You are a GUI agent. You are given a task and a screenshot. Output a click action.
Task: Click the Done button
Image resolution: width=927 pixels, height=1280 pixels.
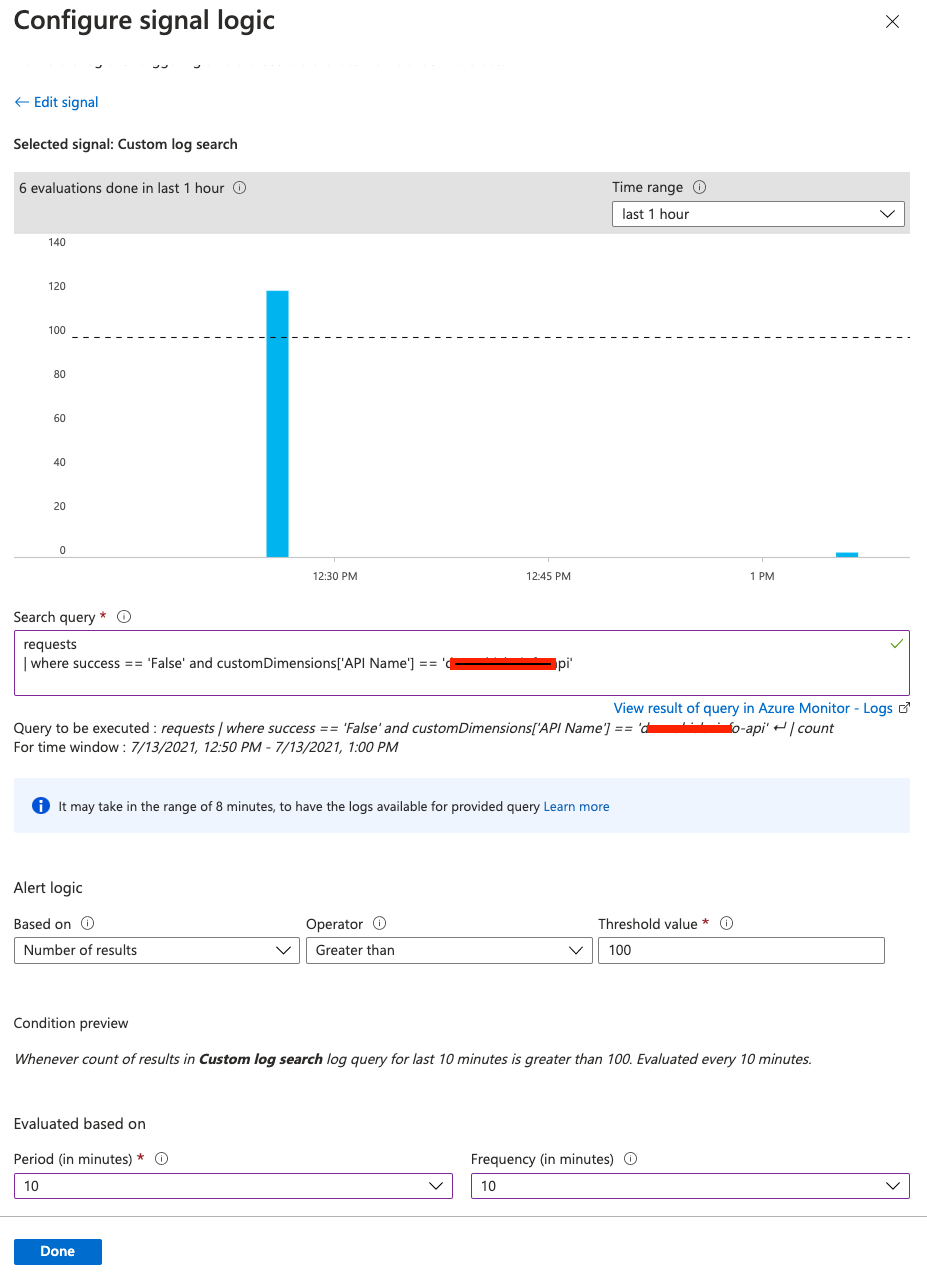point(58,1251)
